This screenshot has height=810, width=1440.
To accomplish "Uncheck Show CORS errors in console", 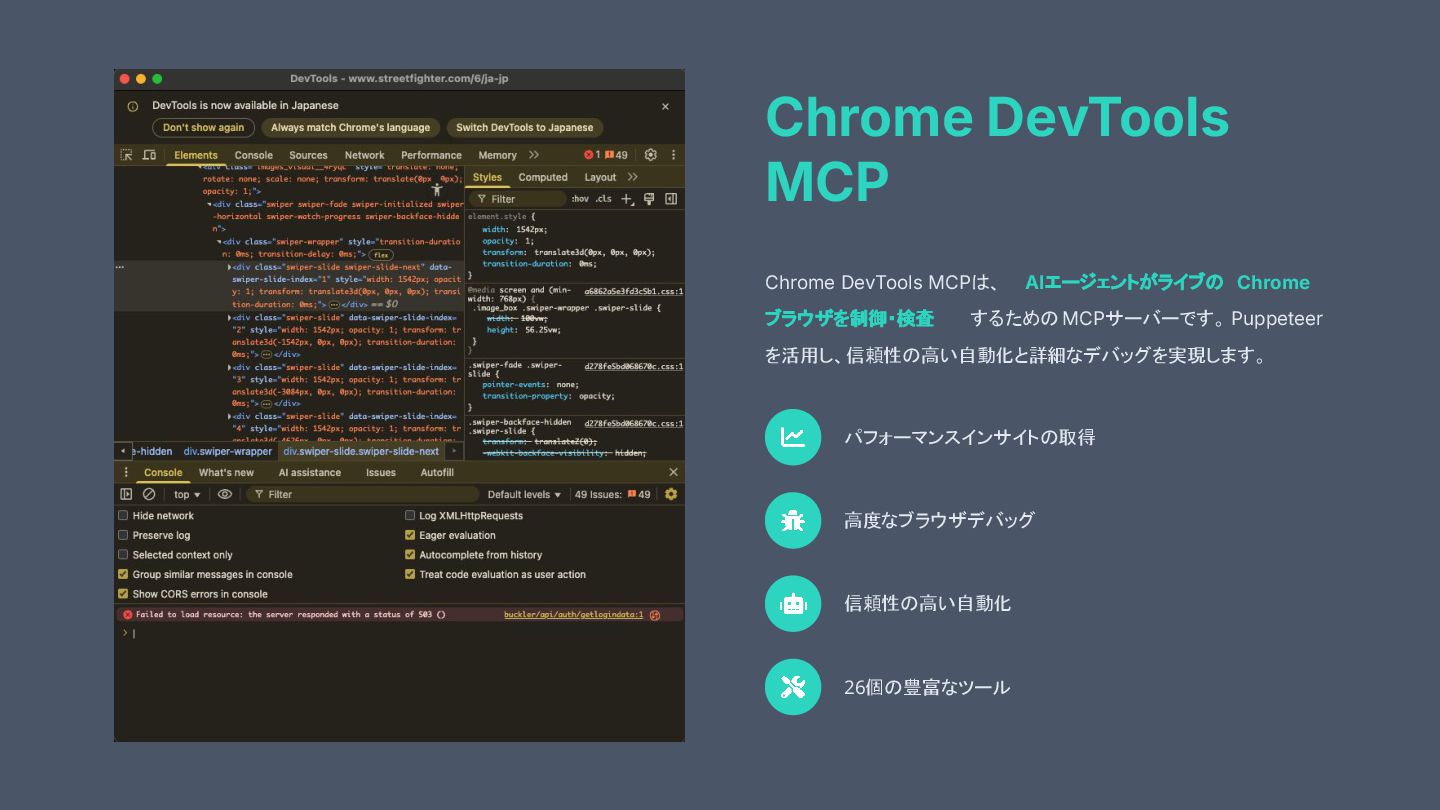I will pyautogui.click(x=123, y=594).
